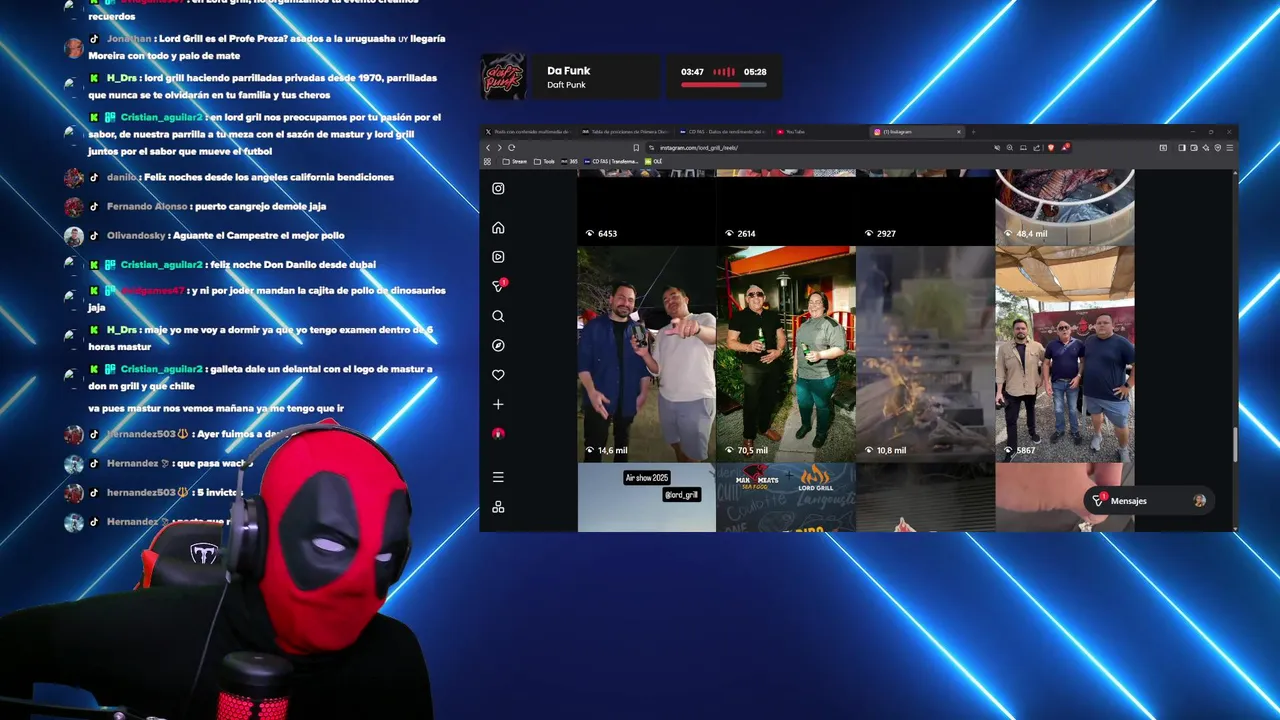The height and width of the screenshot is (720, 1280).
Task: Open the Brave Shields lion icon
Action: click(x=1051, y=148)
